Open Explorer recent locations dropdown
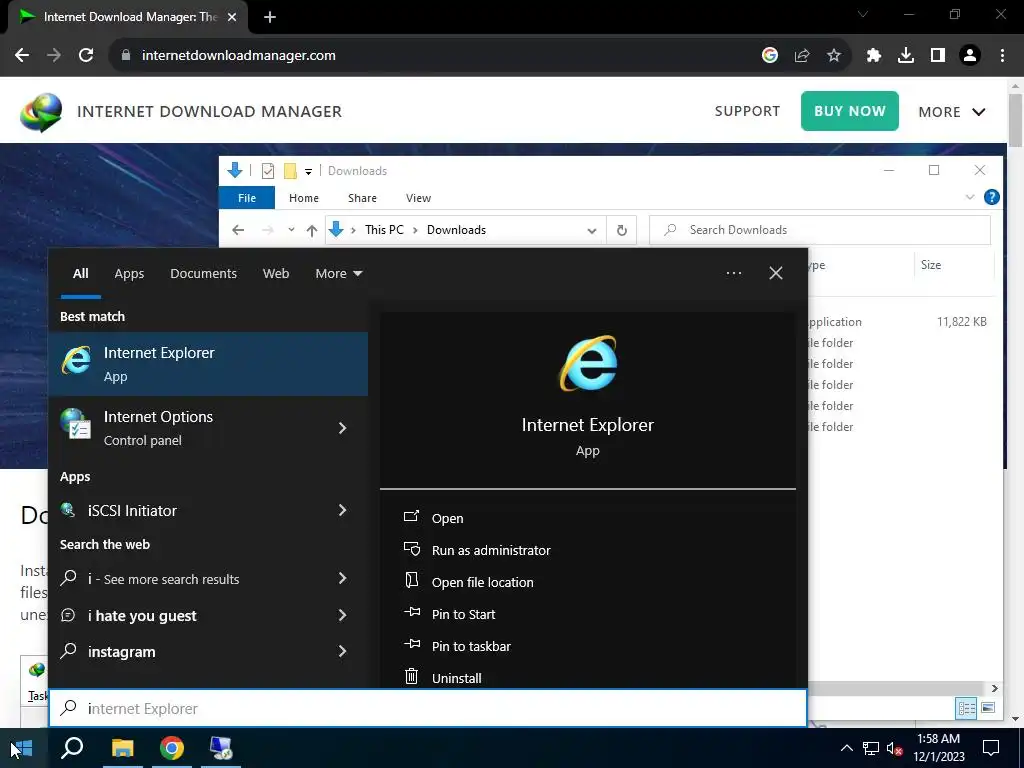Image resolution: width=1024 pixels, height=768 pixels. pyautogui.click(x=291, y=230)
